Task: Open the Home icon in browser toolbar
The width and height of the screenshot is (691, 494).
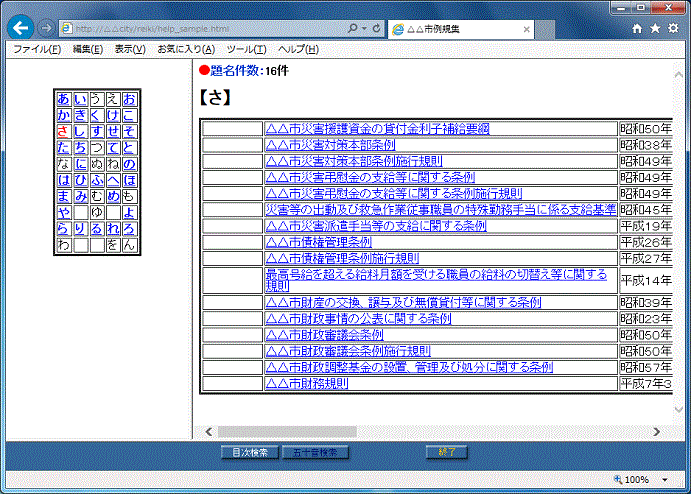Action: point(638,29)
